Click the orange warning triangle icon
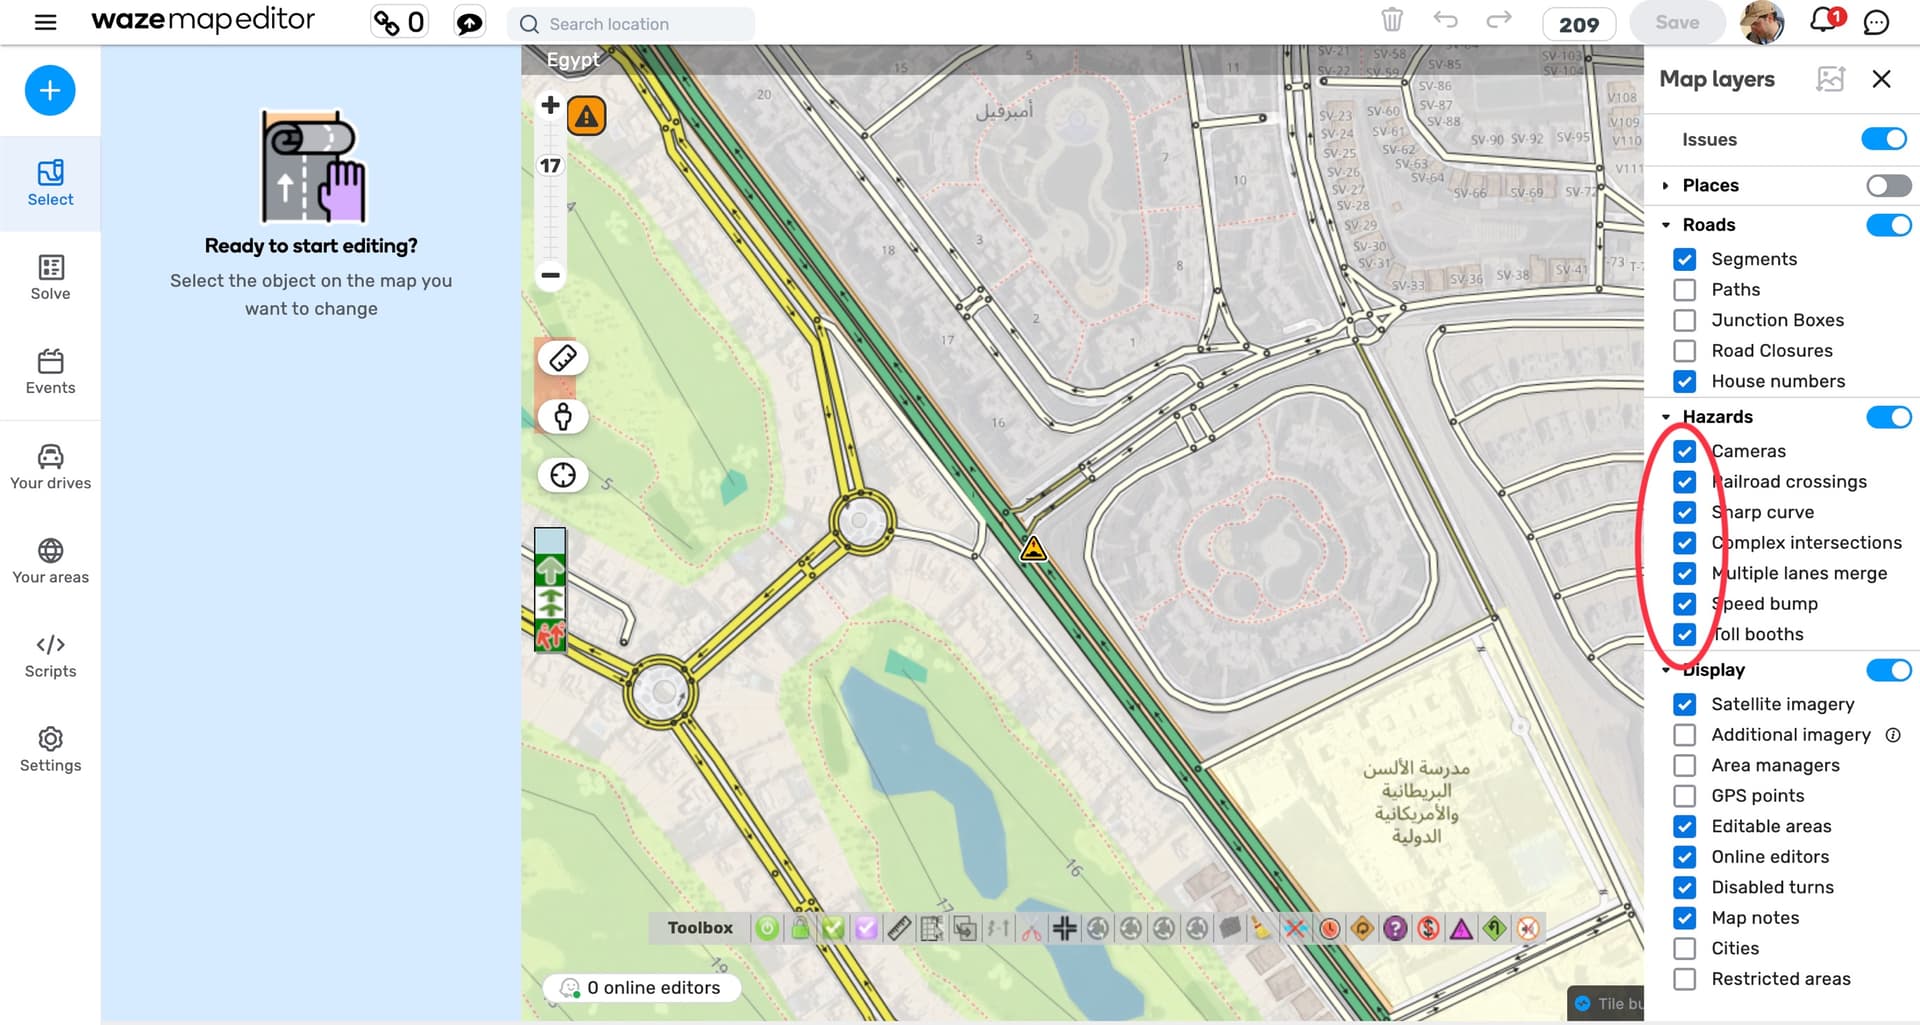The height and width of the screenshot is (1025, 1920). click(x=587, y=117)
